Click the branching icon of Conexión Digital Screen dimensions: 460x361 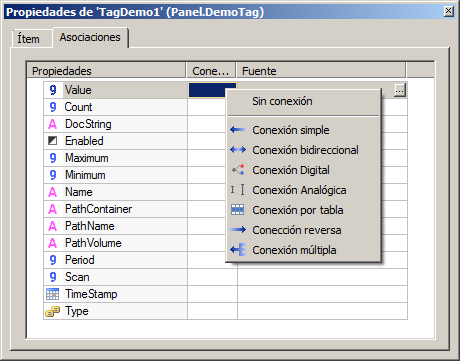click(x=238, y=170)
